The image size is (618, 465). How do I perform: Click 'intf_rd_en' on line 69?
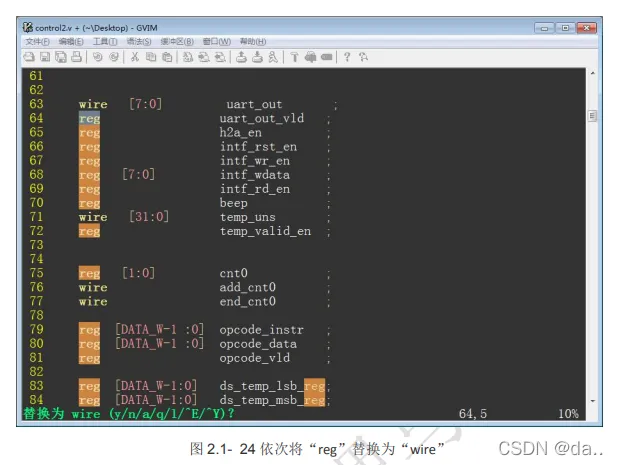[255, 189]
